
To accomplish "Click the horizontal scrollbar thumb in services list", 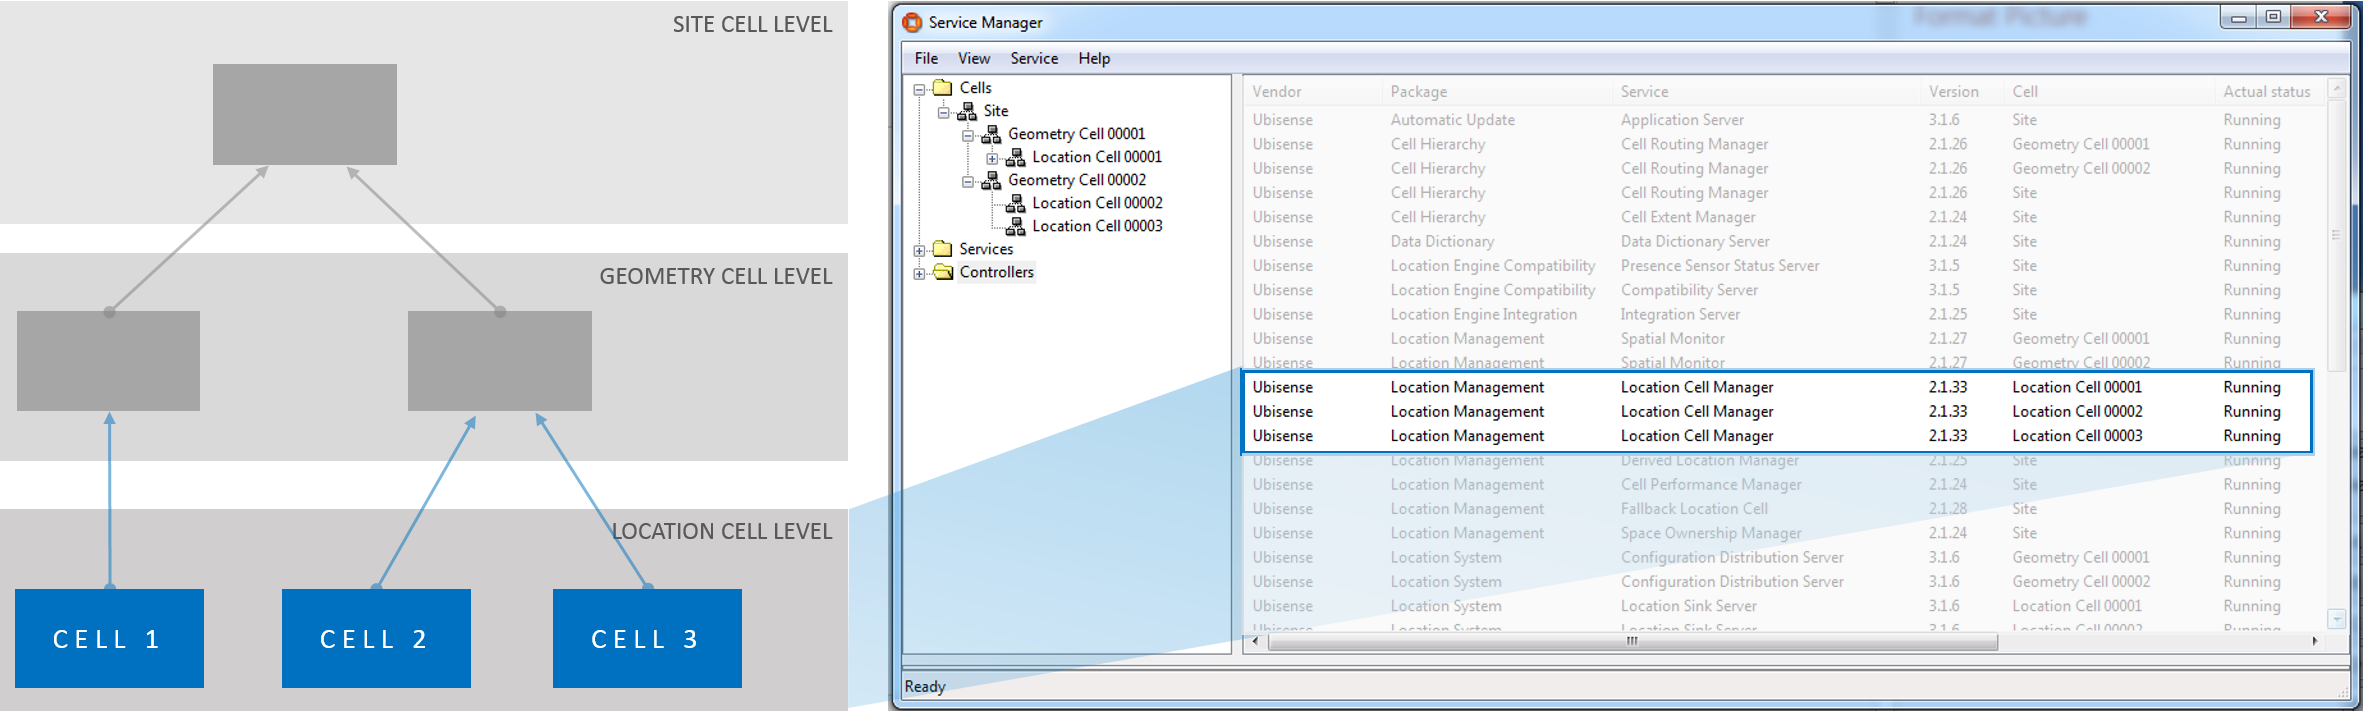I will [x=1632, y=641].
